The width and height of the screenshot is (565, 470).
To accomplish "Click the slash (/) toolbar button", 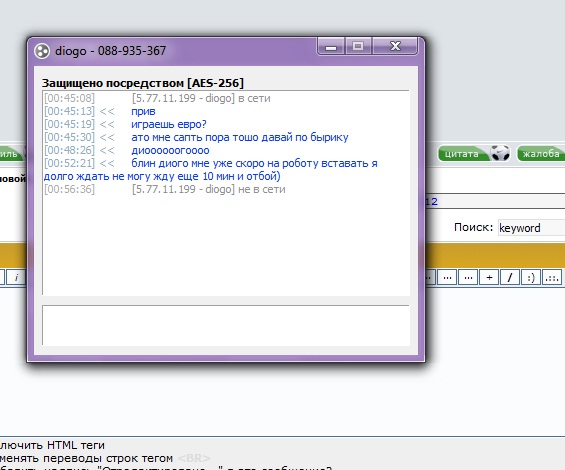I will (510, 278).
